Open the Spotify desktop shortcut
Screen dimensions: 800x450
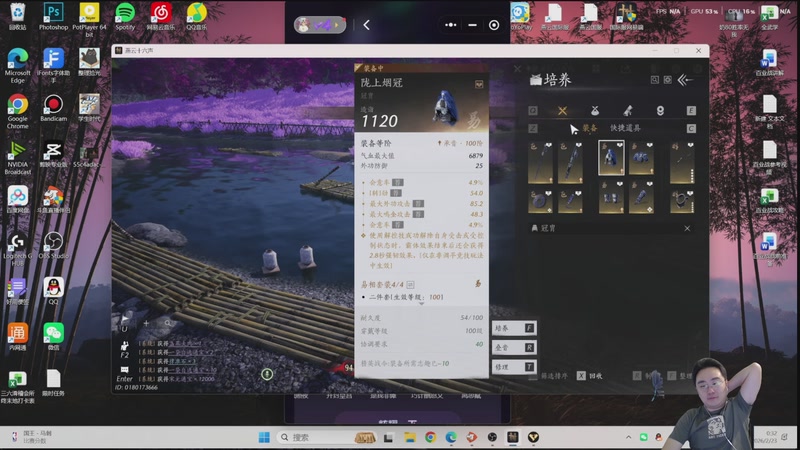point(125,16)
